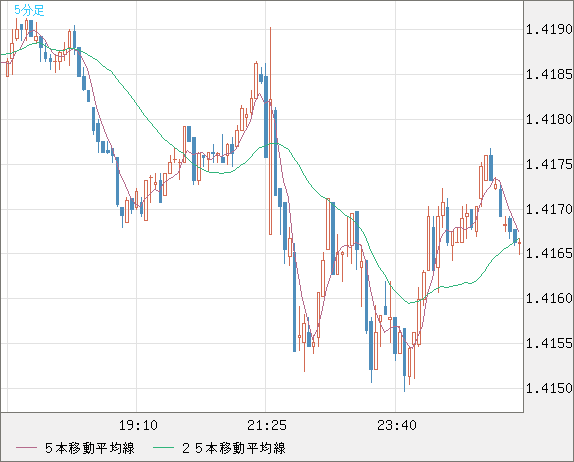
Task: Click the 1.4185 price axis label
Action: 549,74
